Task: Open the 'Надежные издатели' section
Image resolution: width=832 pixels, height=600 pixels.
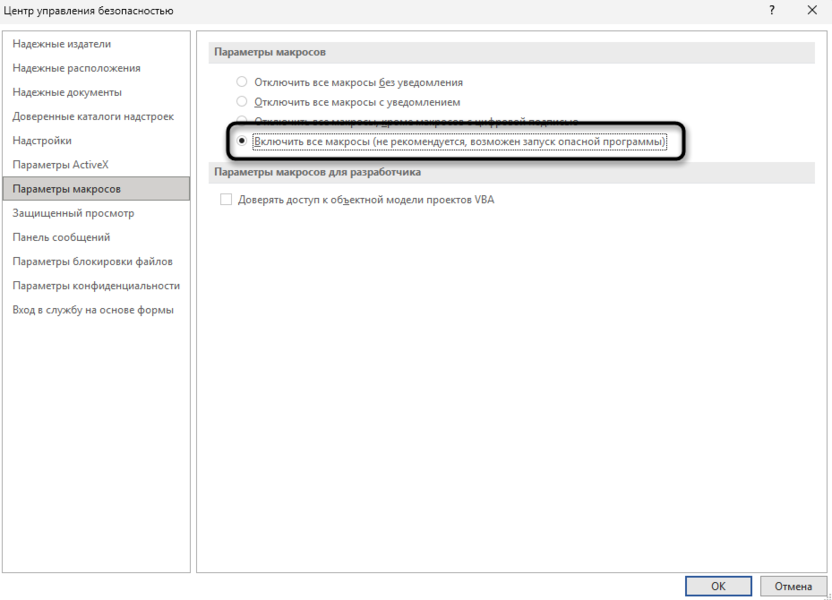Action: [62, 44]
